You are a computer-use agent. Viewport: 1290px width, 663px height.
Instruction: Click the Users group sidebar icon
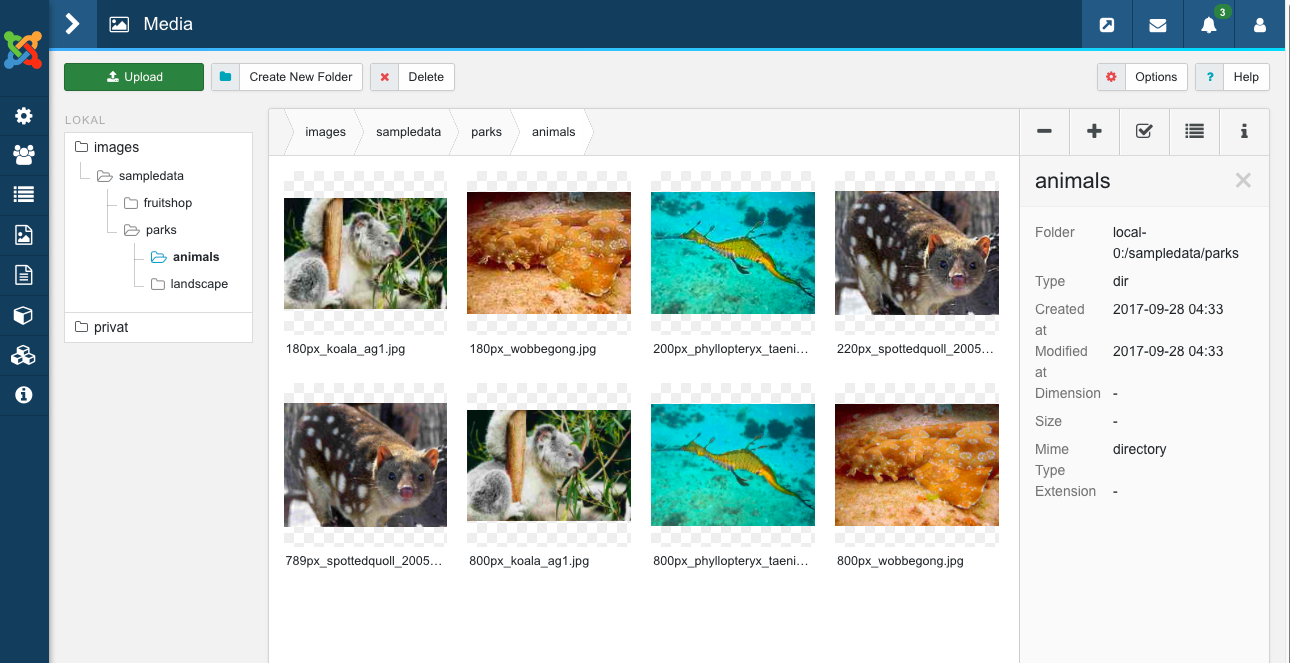[24, 155]
